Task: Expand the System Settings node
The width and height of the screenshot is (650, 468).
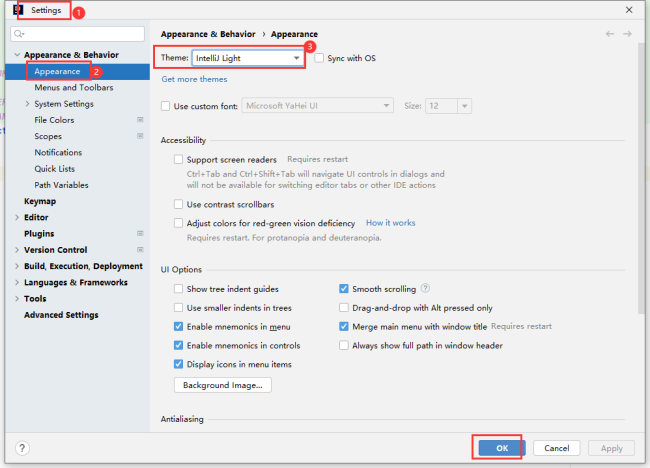Action: [x=27, y=104]
